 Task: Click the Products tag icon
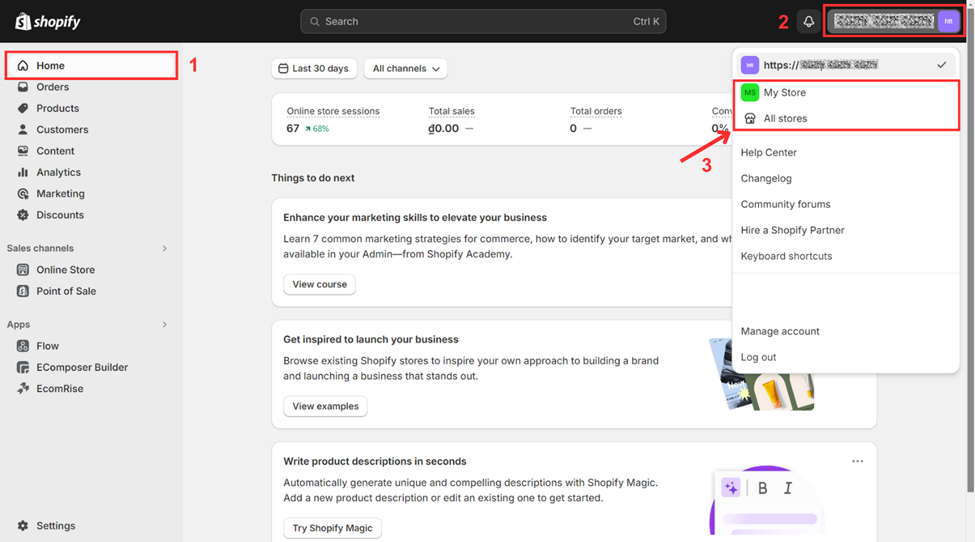(23, 108)
